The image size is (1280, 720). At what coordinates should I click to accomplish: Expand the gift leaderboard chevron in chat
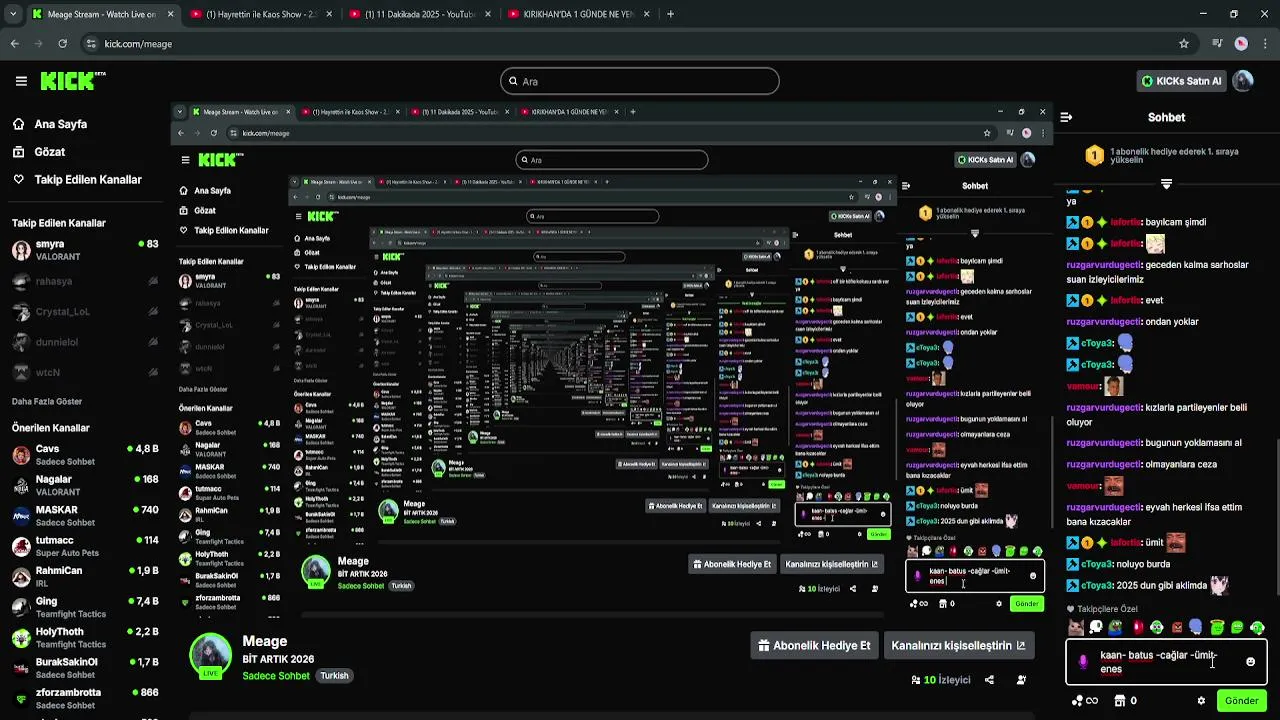1166,184
